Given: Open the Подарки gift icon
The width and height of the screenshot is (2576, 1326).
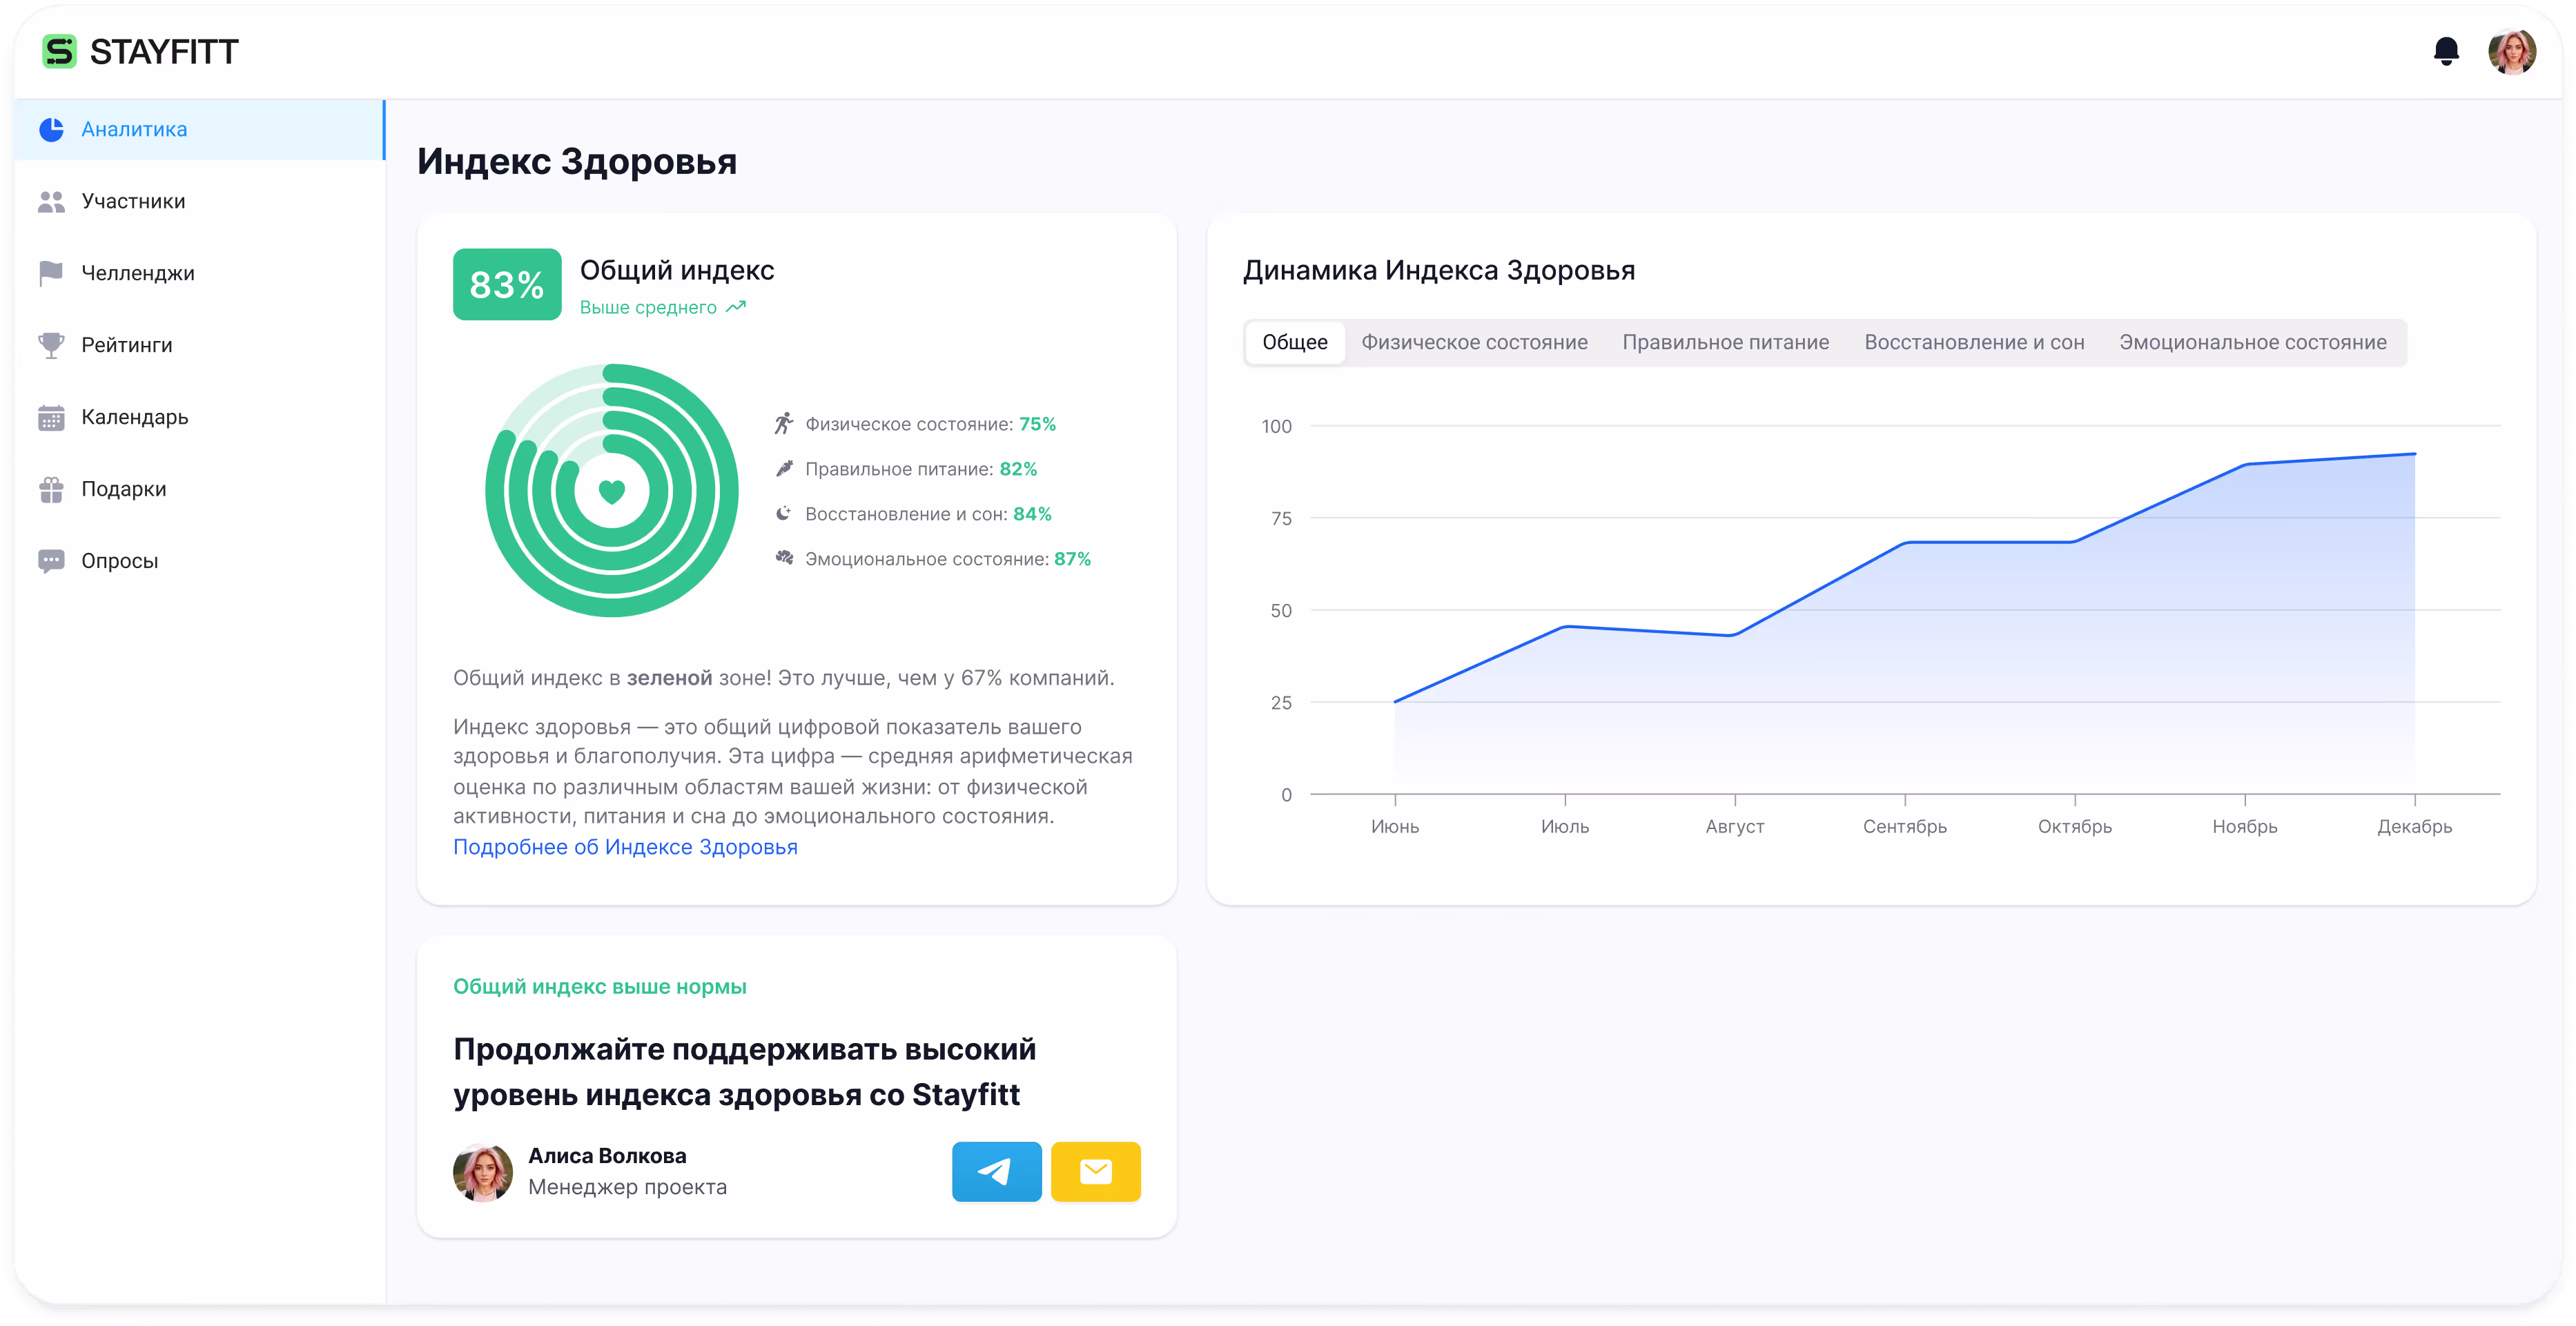Looking at the screenshot, I should click(x=51, y=489).
